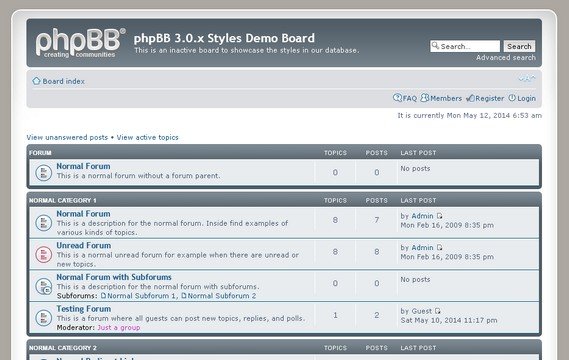
Task: Open latest post icon beside Admin in Unread Forum
Action: [439, 248]
